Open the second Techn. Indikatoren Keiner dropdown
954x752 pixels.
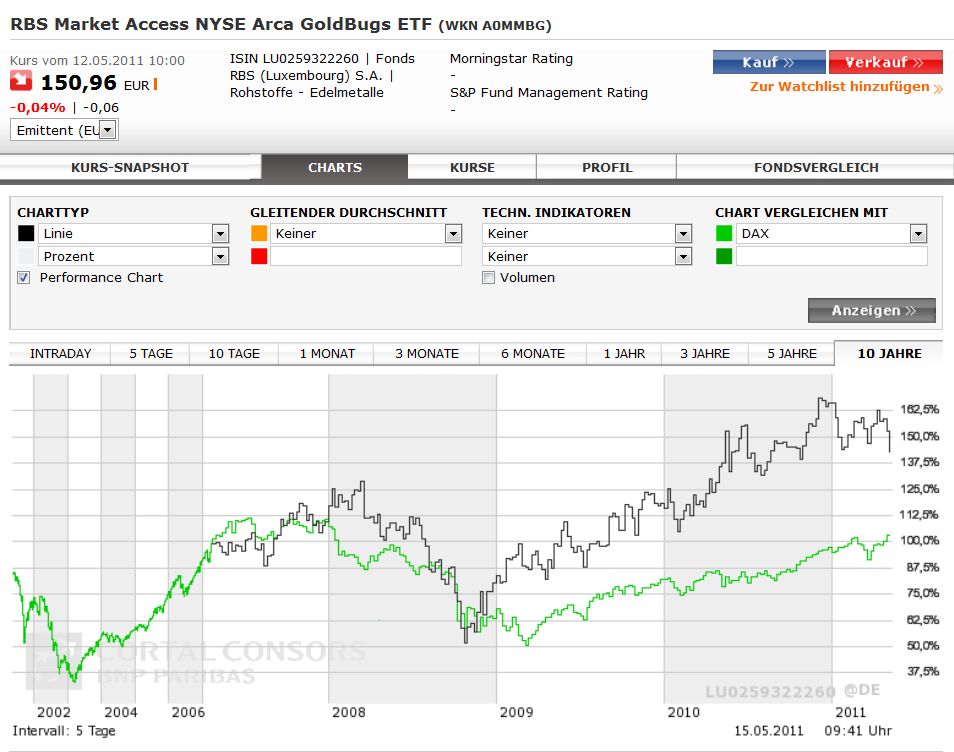tap(587, 257)
